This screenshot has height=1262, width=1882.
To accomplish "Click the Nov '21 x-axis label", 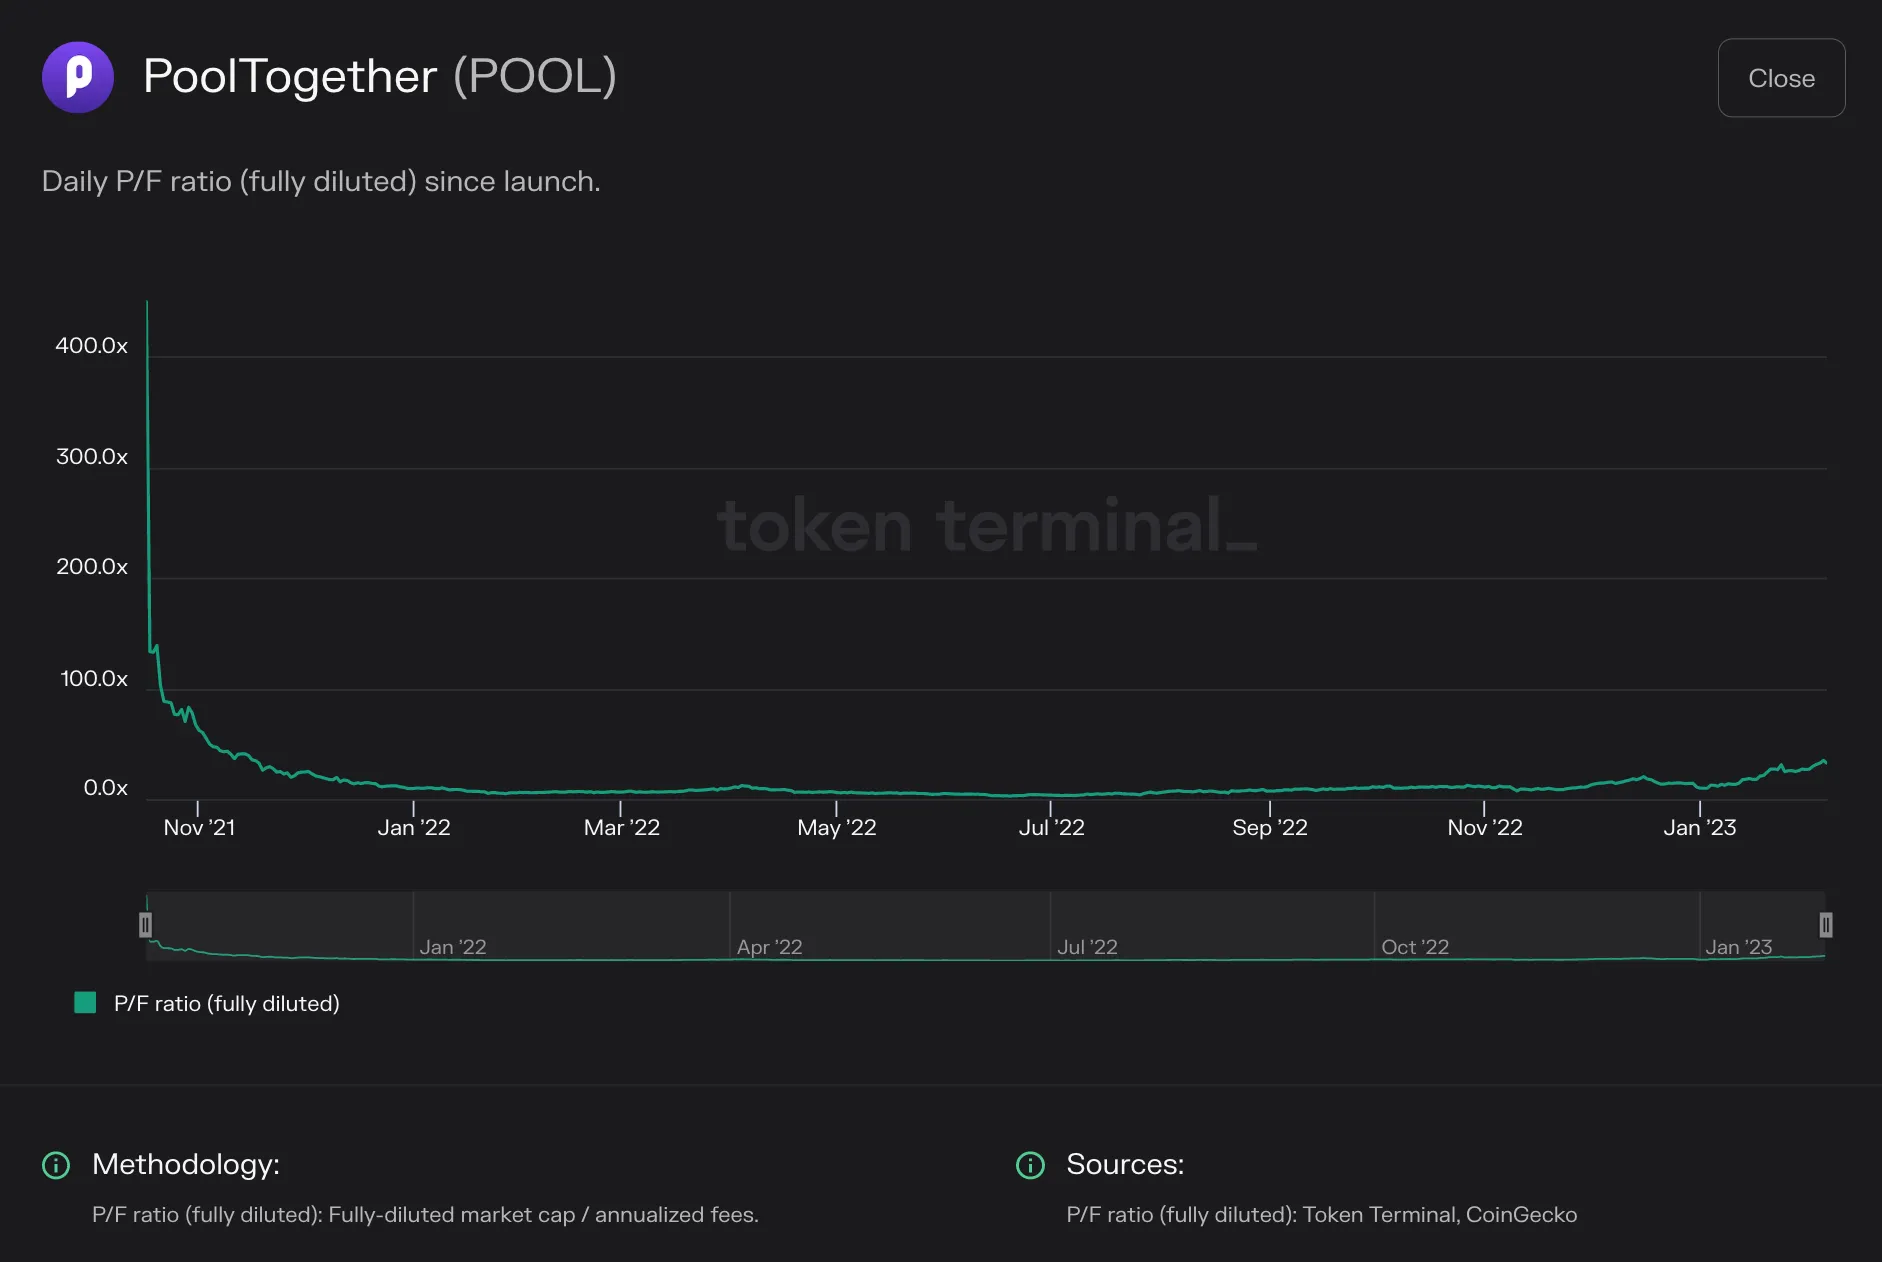I will 199,828.
